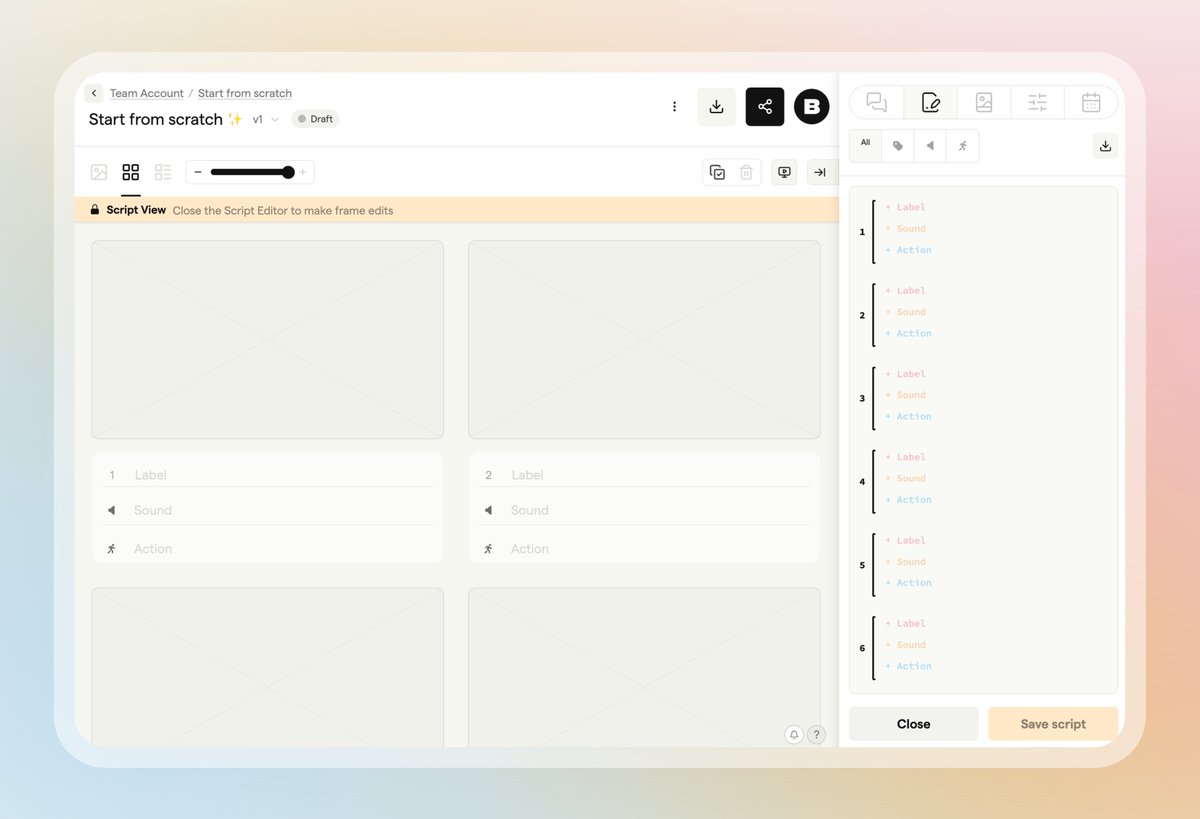
Task: Open the comments panel tab
Action: [877, 102]
